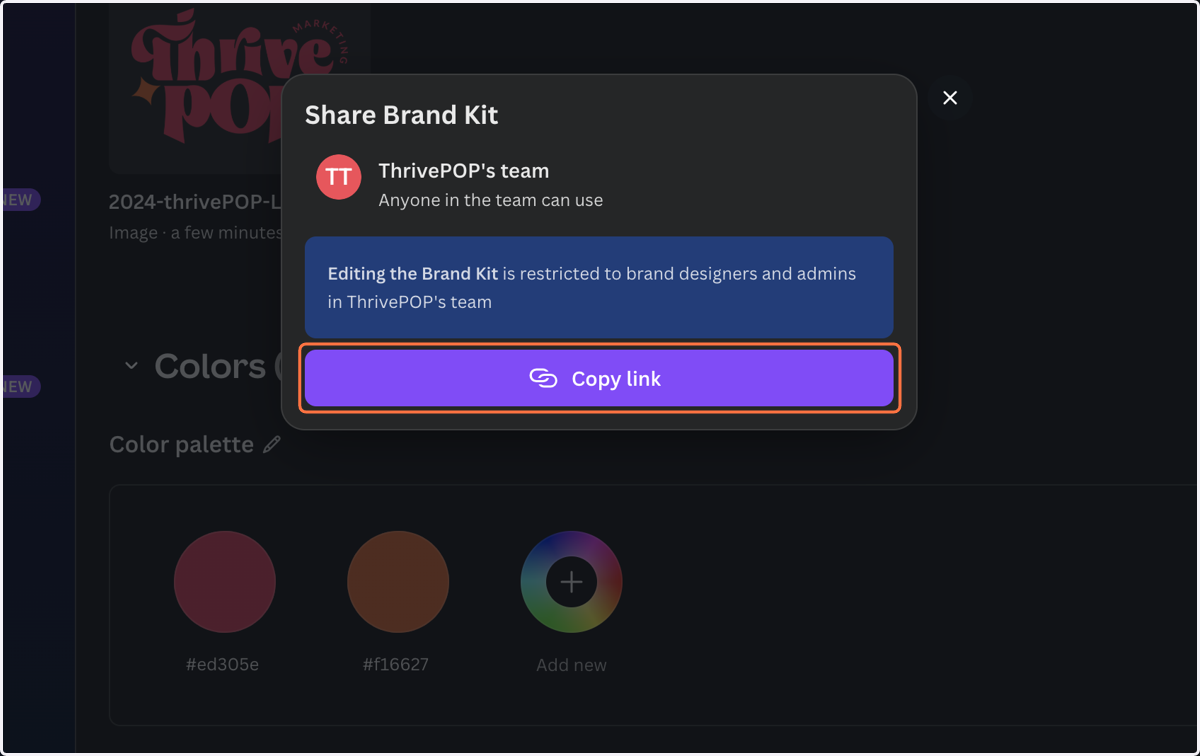Click the Color palette heading
Screen dimensions: 1200x756
click(x=181, y=445)
